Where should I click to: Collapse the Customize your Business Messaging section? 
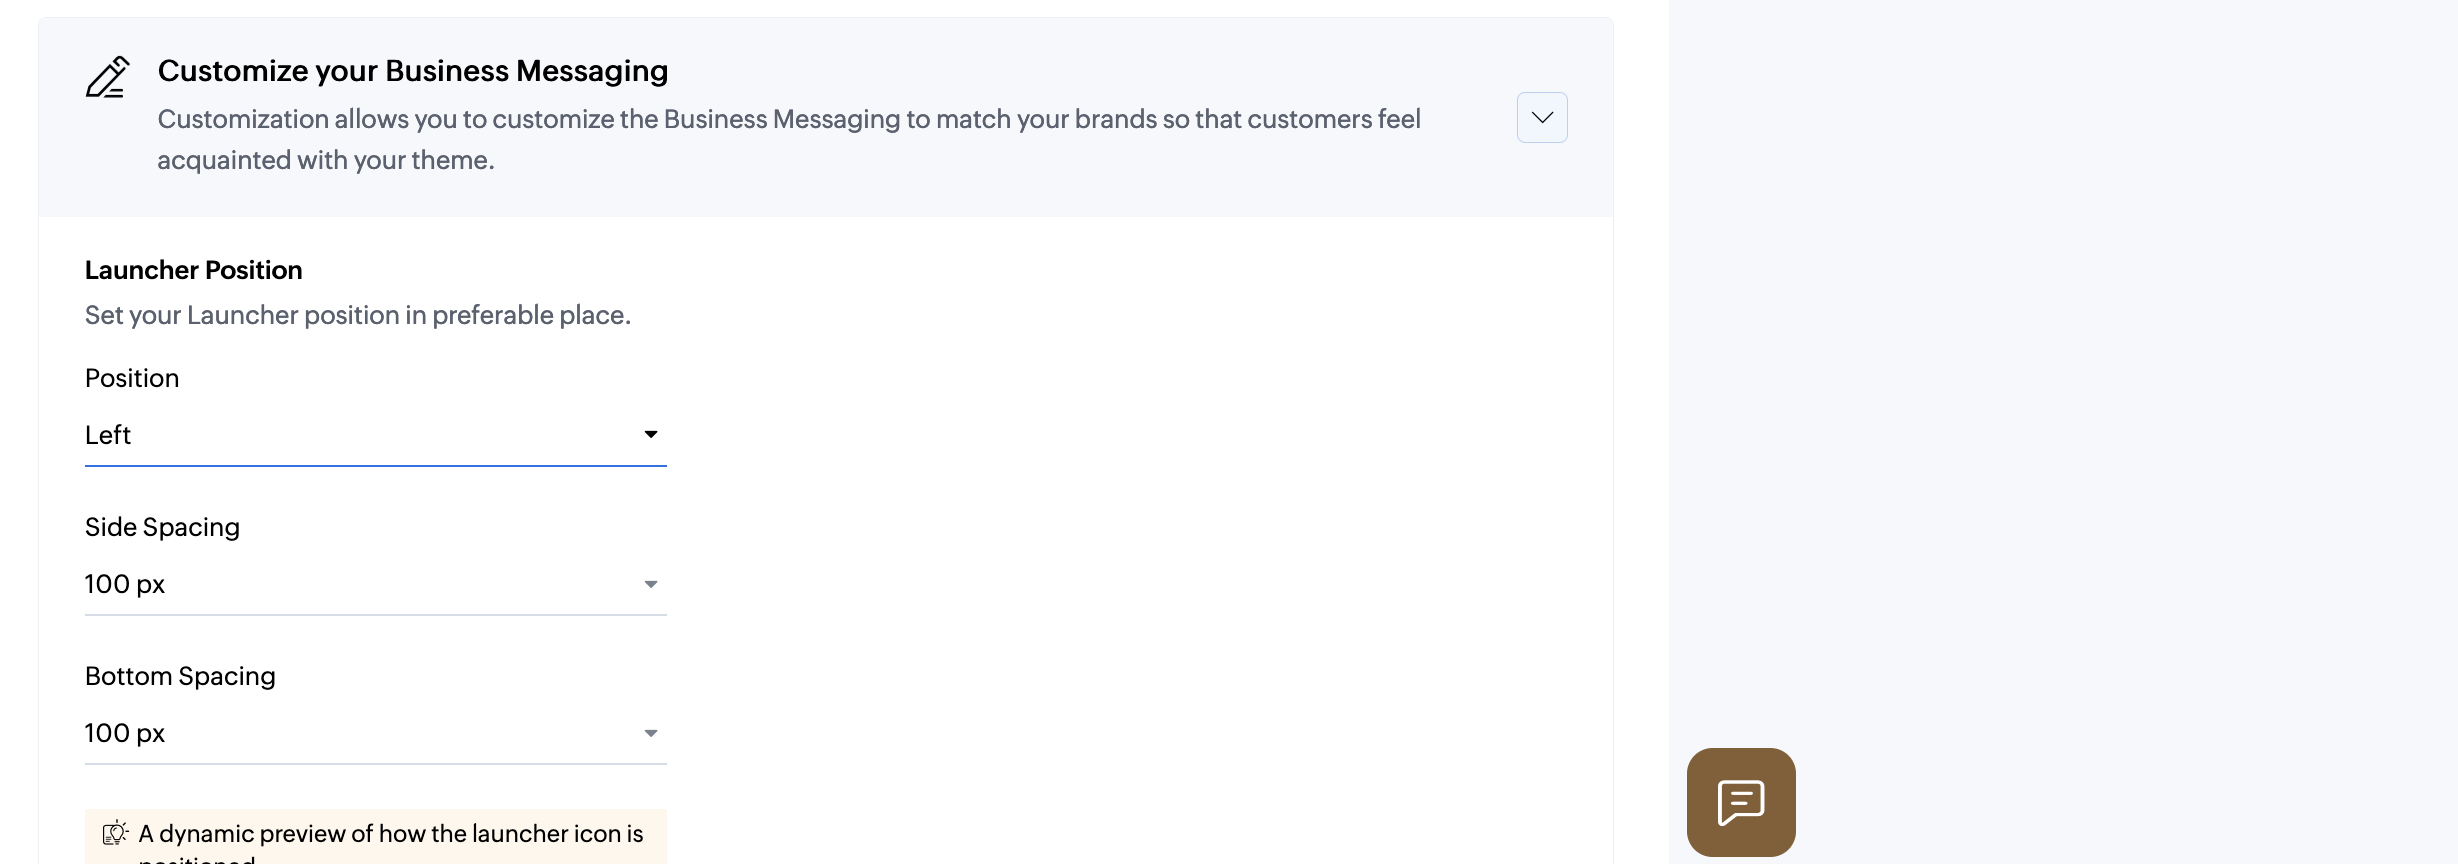(1541, 118)
